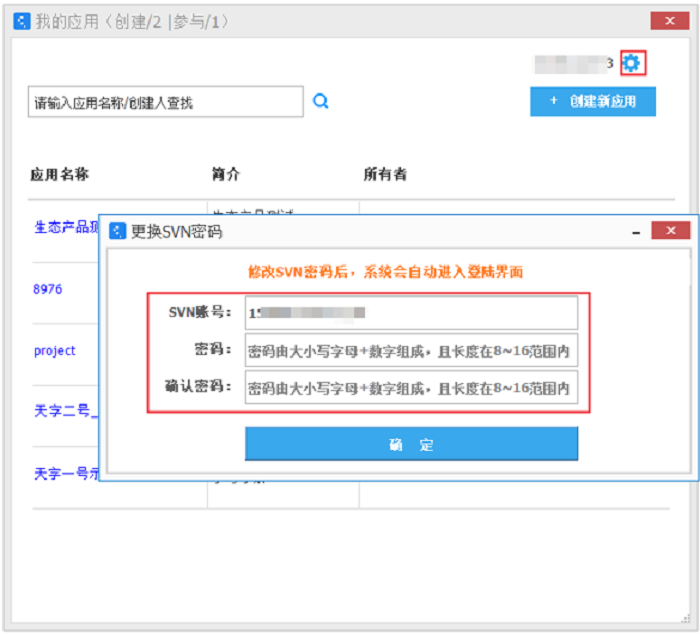Click the magnifier search icon

pyautogui.click(x=321, y=101)
